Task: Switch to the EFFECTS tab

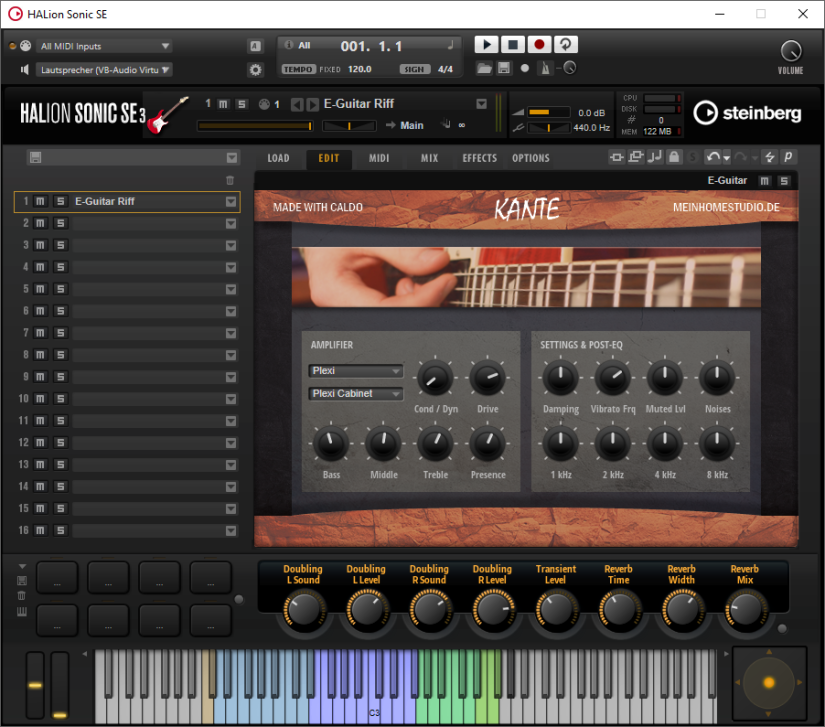Action: pyautogui.click(x=479, y=158)
